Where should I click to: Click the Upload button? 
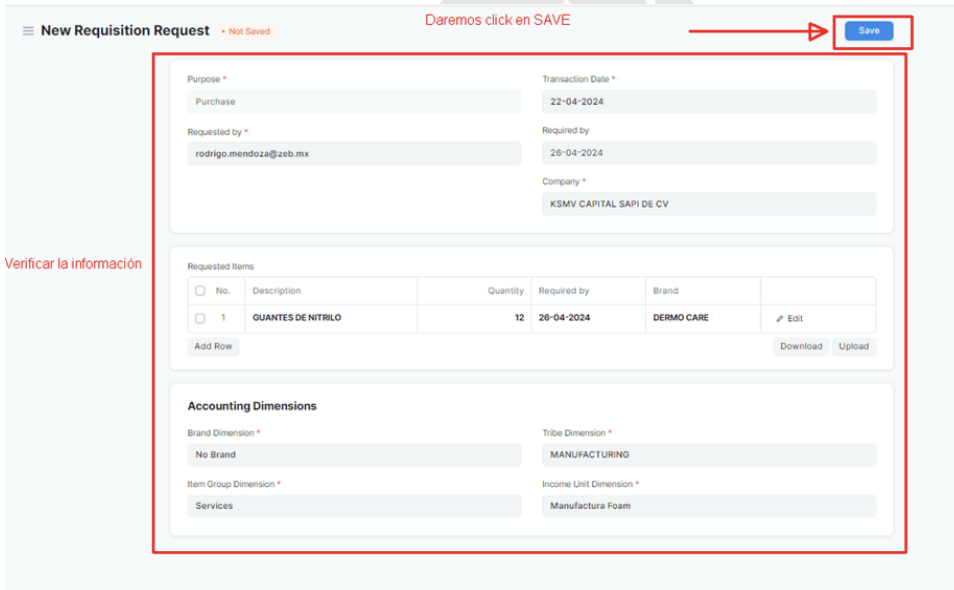point(853,346)
